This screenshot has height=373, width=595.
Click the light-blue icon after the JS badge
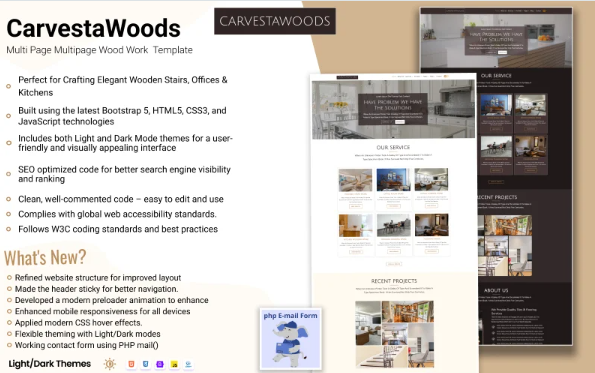(188, 364)
